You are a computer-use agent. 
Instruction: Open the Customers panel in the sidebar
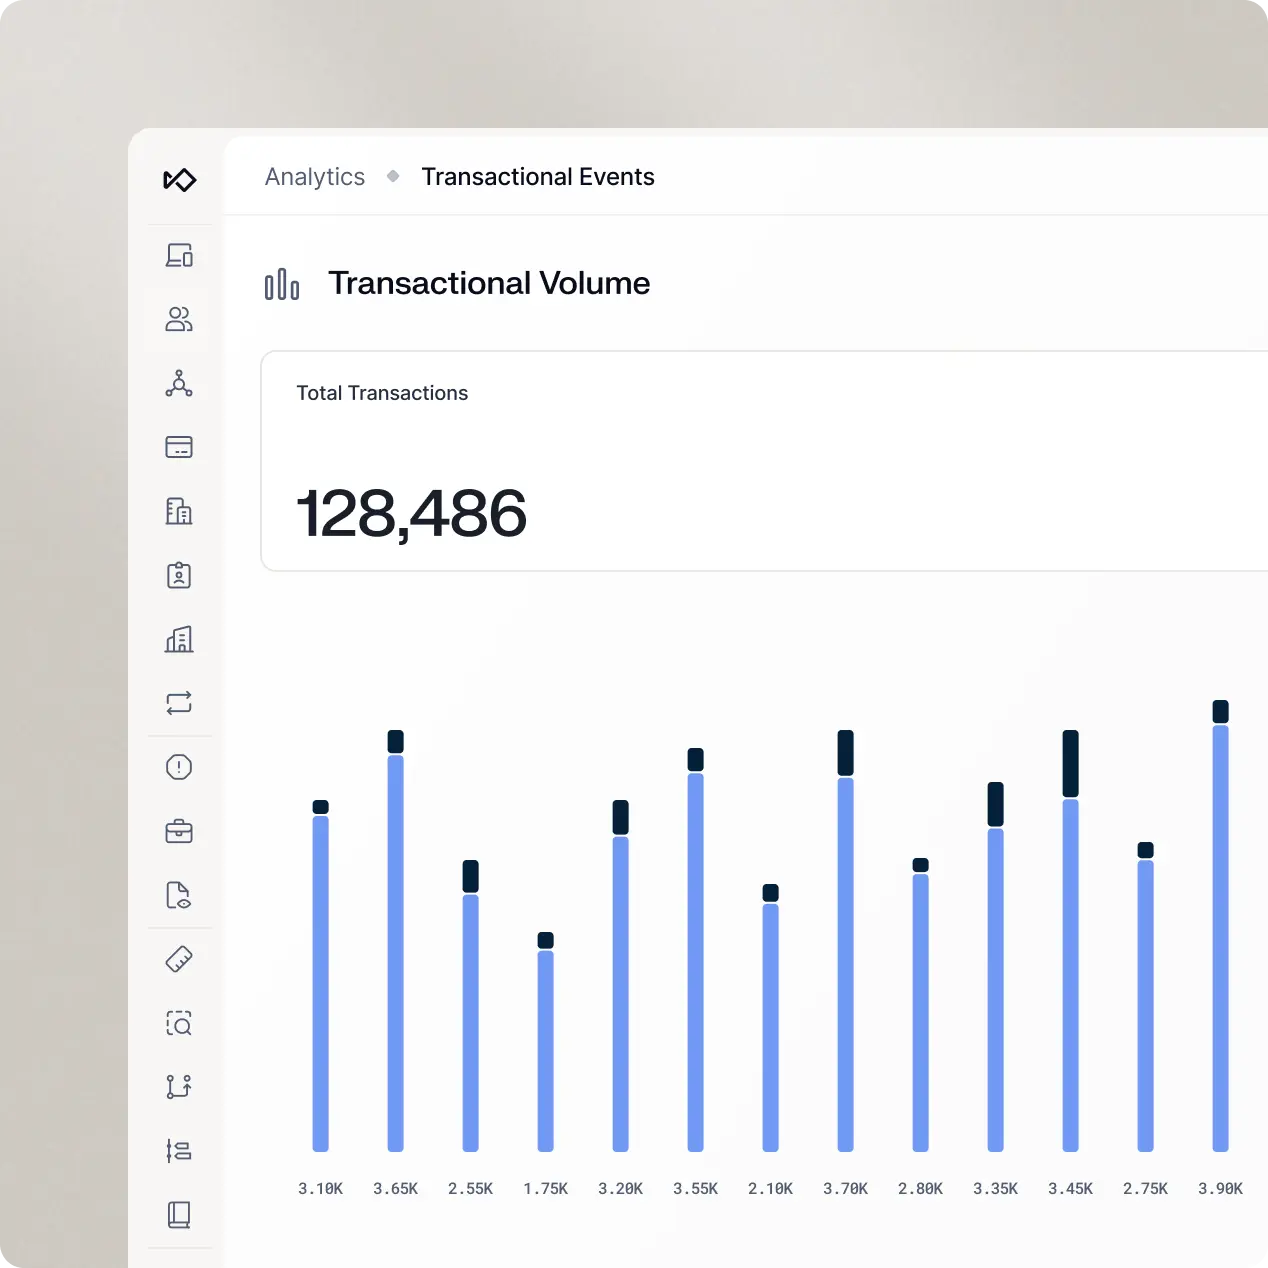(x=179, y=319)
